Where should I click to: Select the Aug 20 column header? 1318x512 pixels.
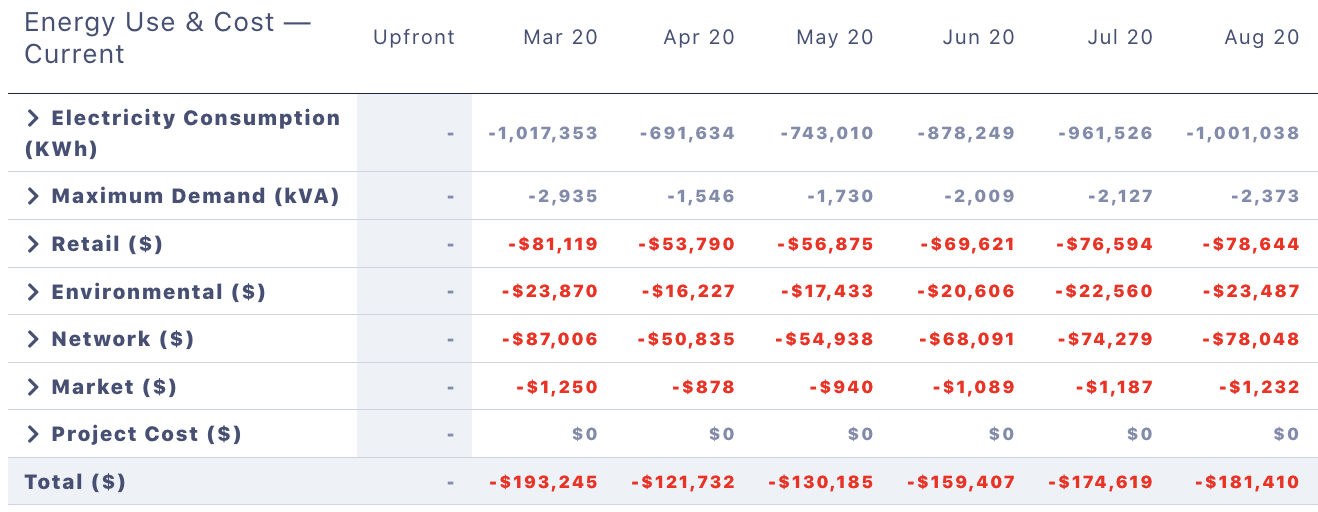click(x=1262, y=38)
